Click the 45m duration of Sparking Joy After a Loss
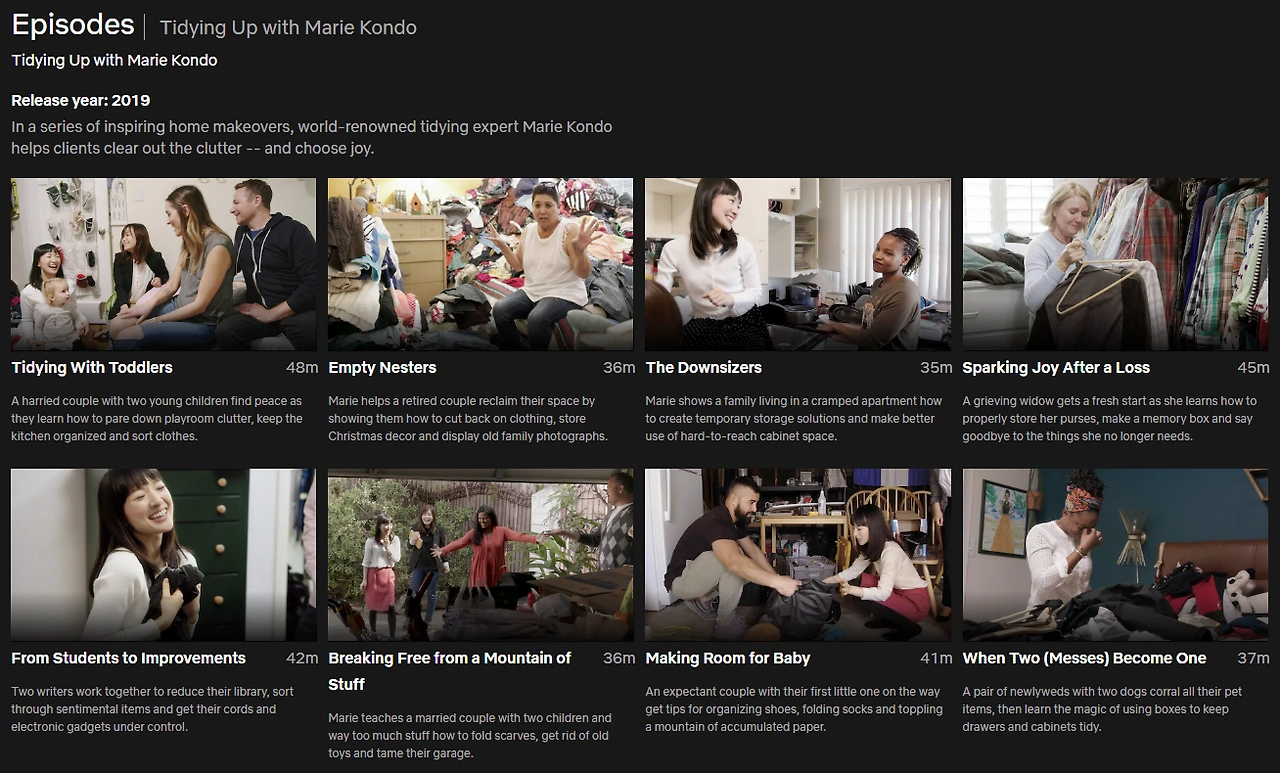Screen dimensions: 1280x773 pos(1253,368)
